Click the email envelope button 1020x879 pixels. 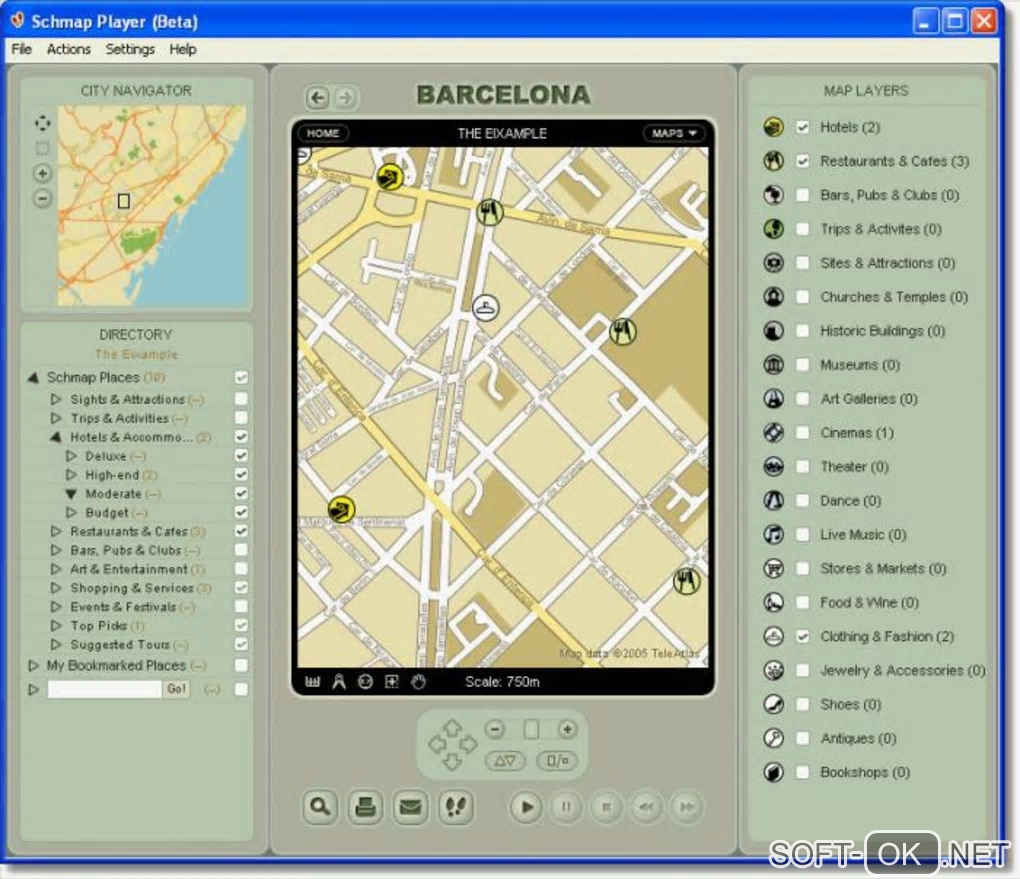[410, 807]
